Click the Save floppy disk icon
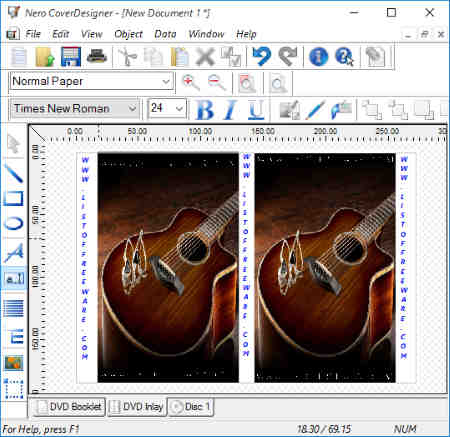Viewport: 450px width, 437px height. pos(71,57)
